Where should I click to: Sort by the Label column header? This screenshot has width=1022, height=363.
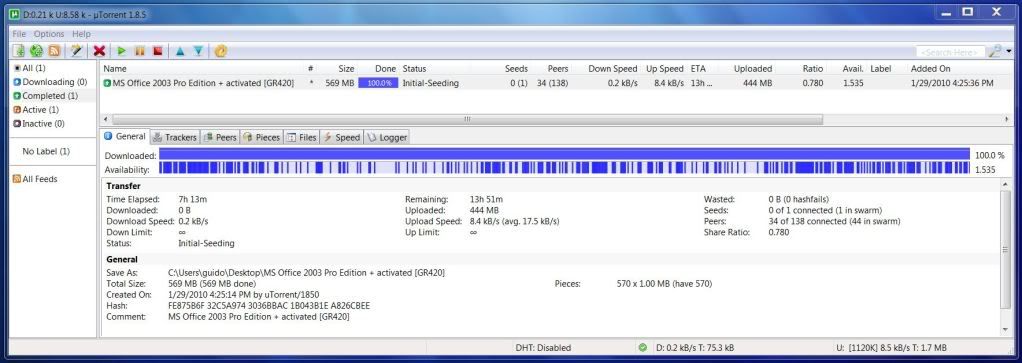point(881,68)
